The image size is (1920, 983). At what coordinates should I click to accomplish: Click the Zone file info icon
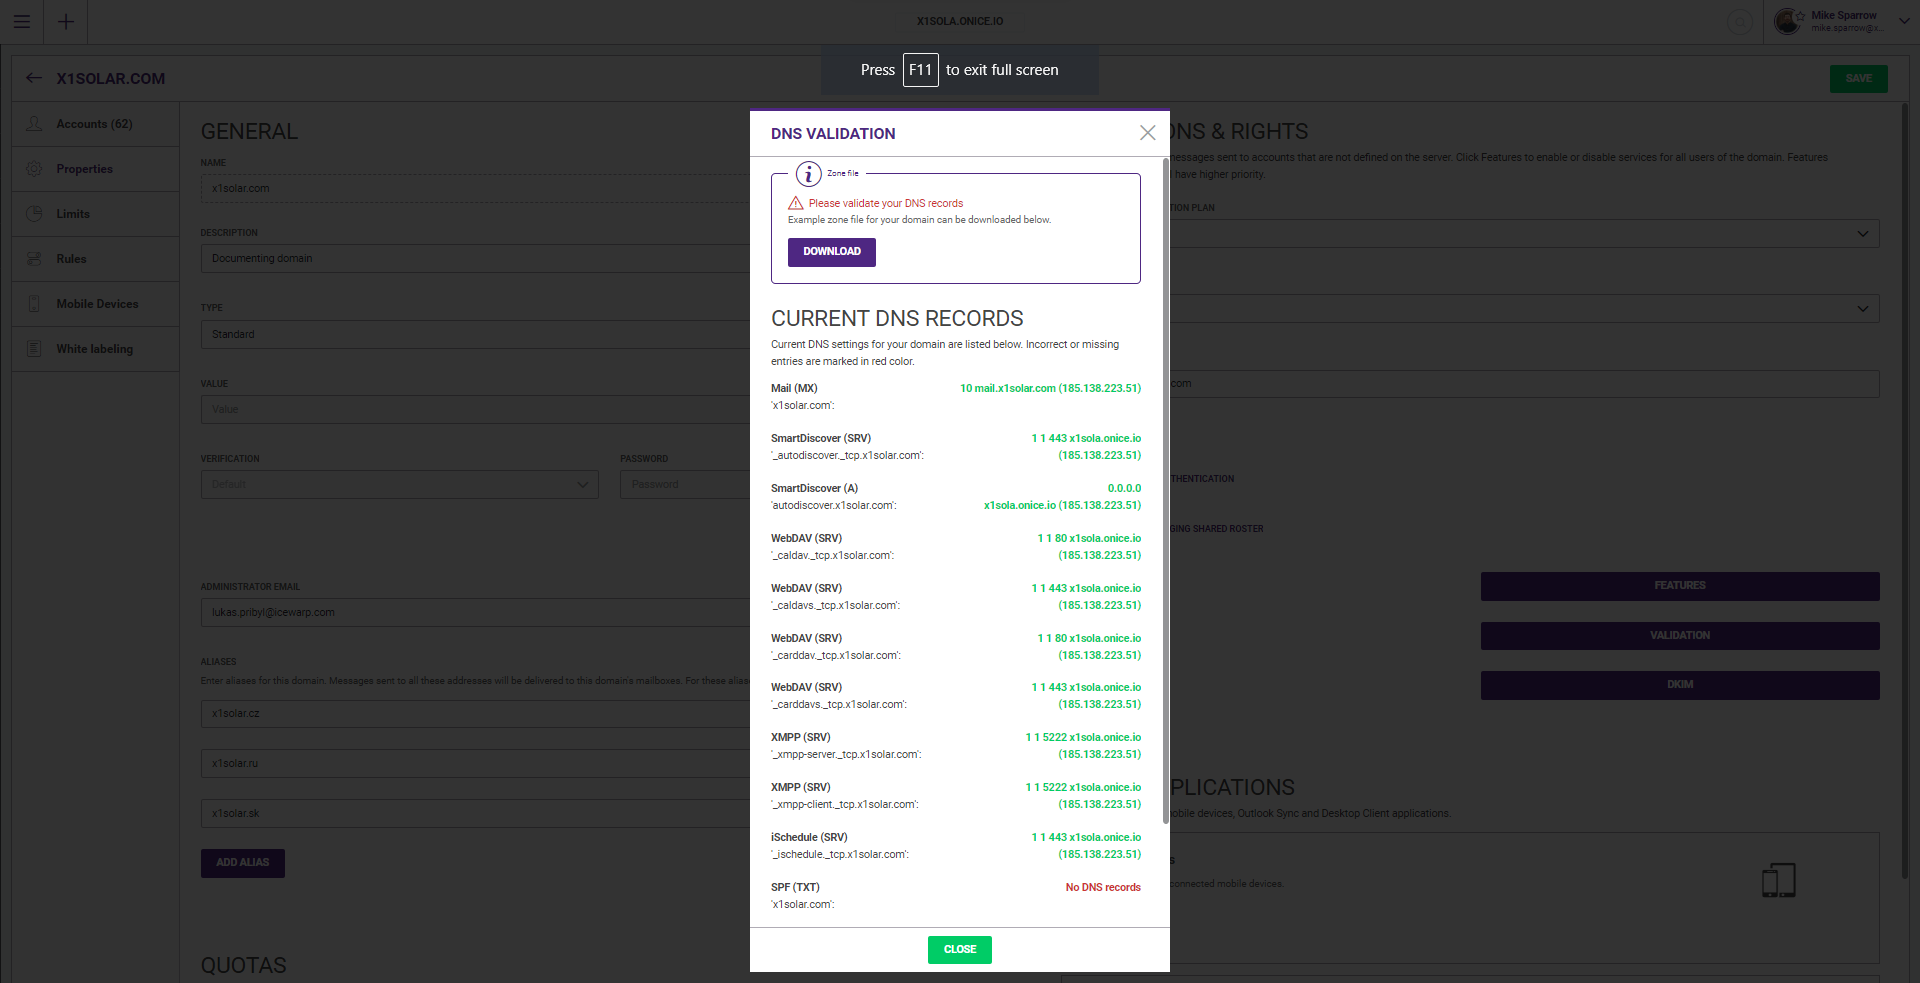point(808,174)
